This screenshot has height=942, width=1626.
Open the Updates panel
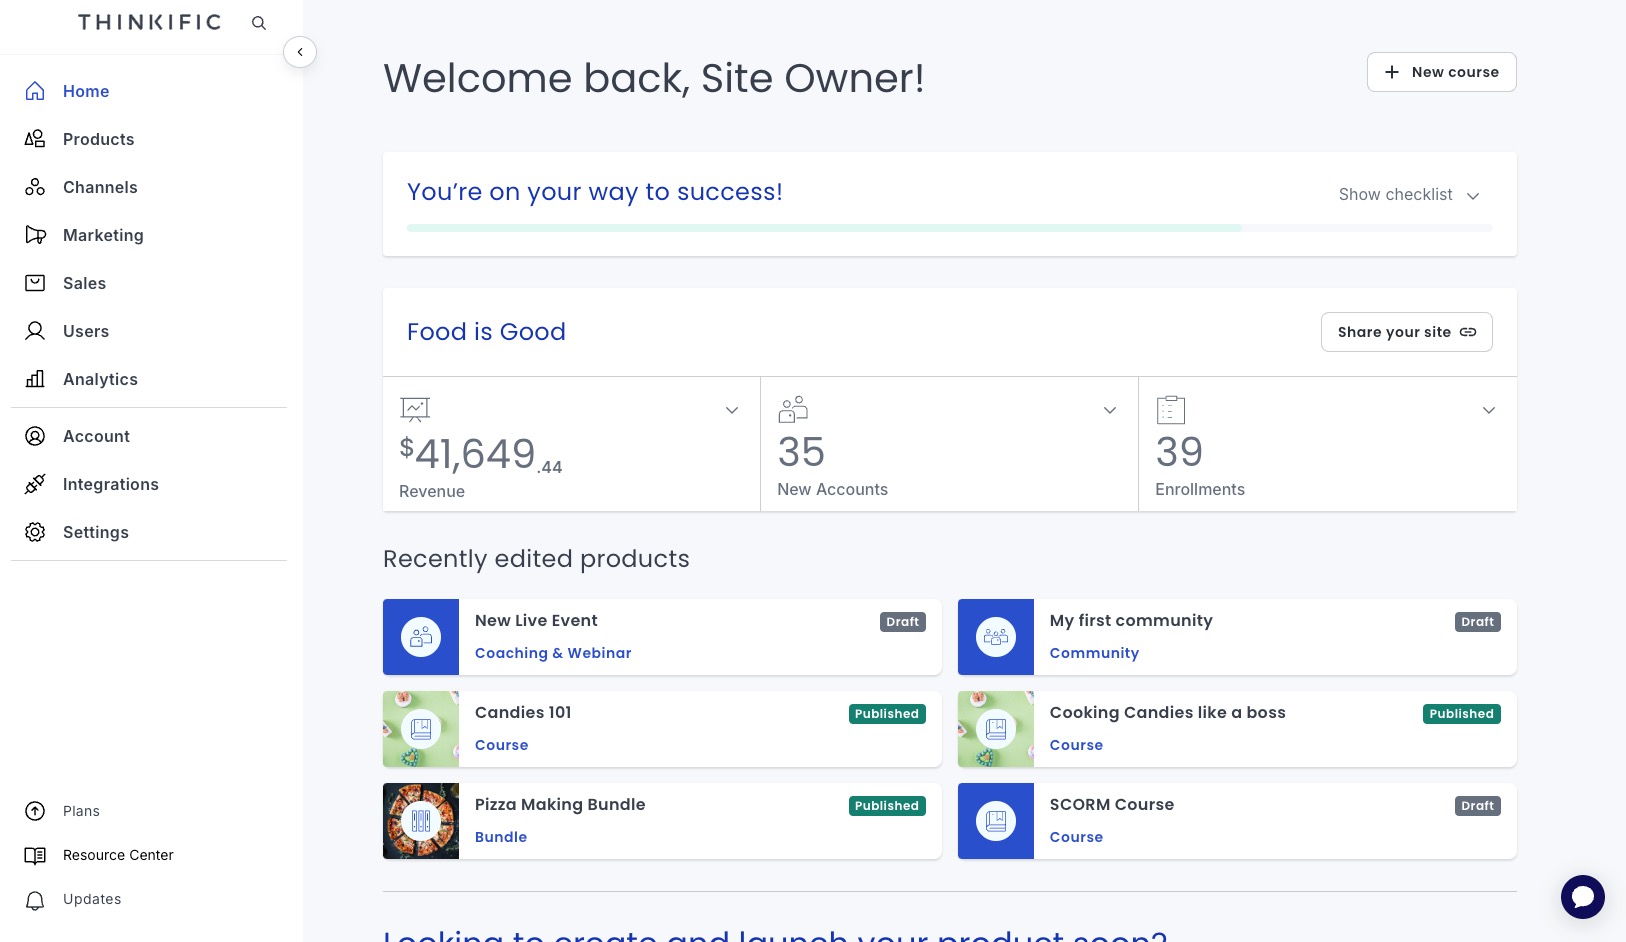click(x=91, y=899)
